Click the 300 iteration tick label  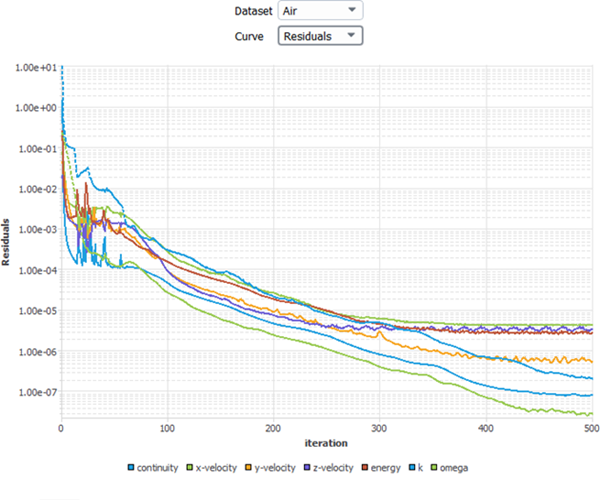[x=379, y=428]
